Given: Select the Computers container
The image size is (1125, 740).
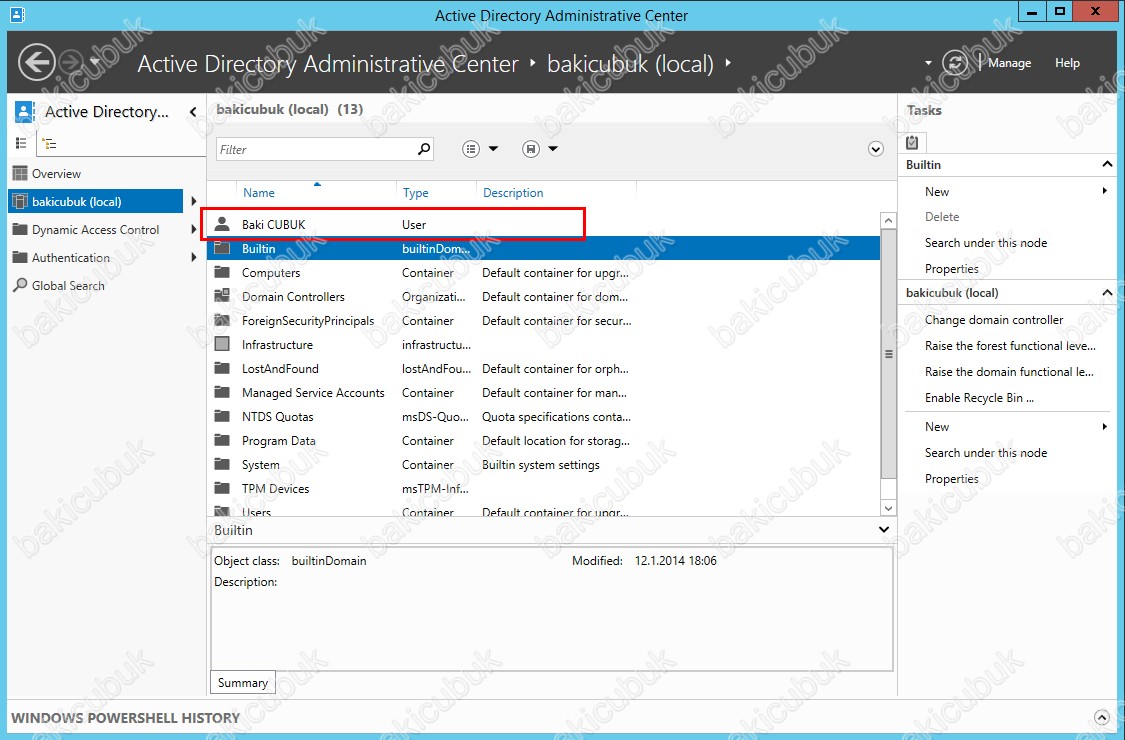Looking at the screenshot, I should [543, 273].
